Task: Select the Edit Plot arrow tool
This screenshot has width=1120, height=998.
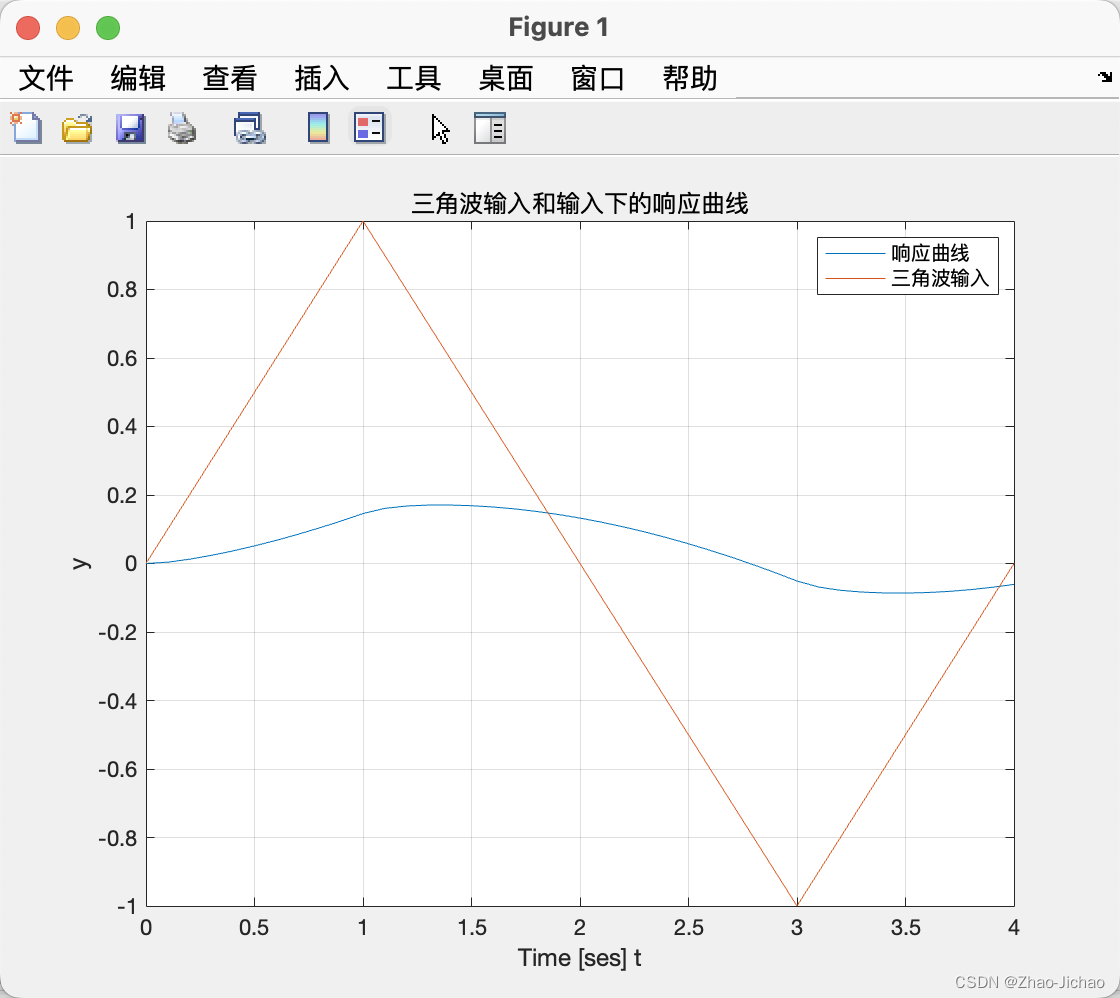Action: click(x=437, y=128)
